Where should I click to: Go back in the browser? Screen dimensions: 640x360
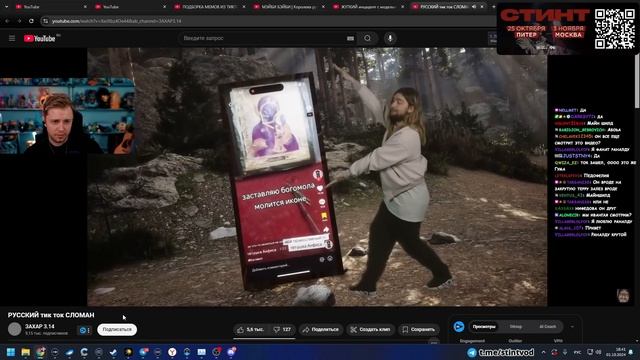tap(7, 21)
